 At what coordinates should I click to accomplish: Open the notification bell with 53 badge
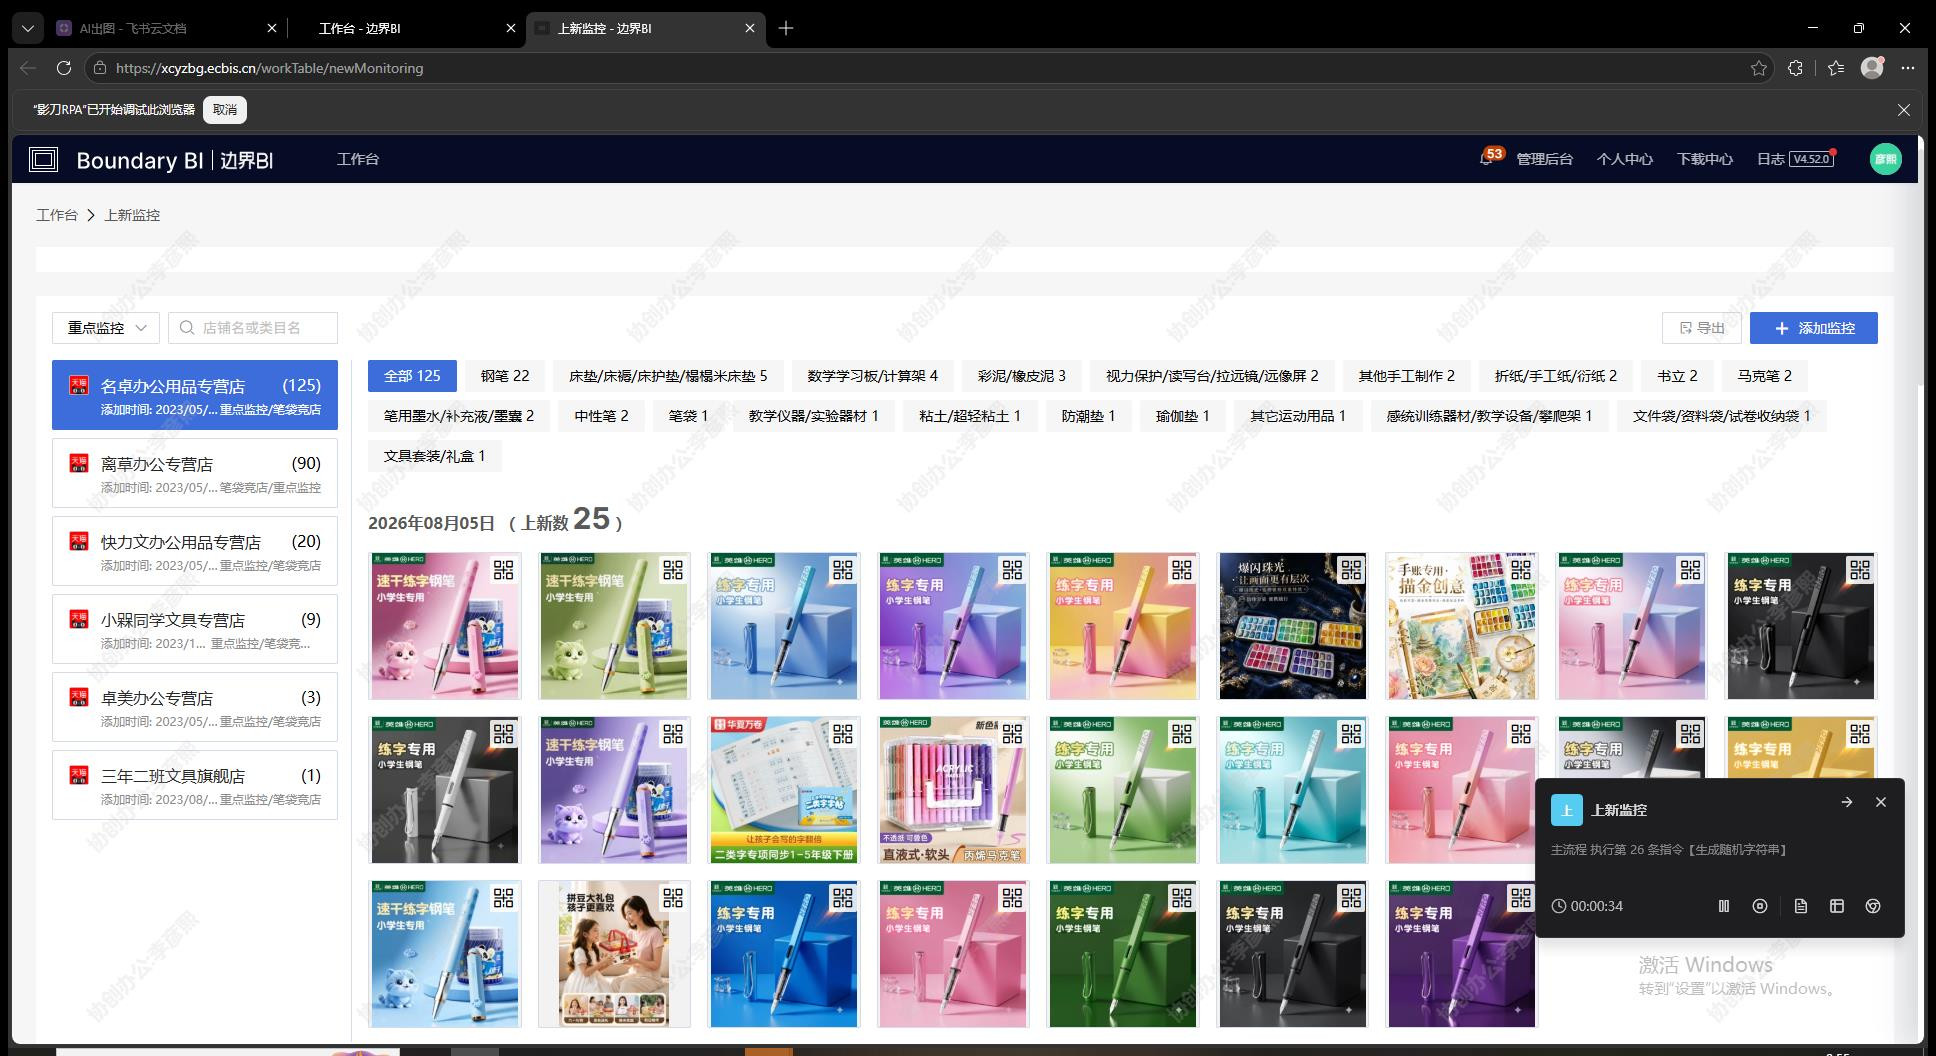[x=1487, y=159]
